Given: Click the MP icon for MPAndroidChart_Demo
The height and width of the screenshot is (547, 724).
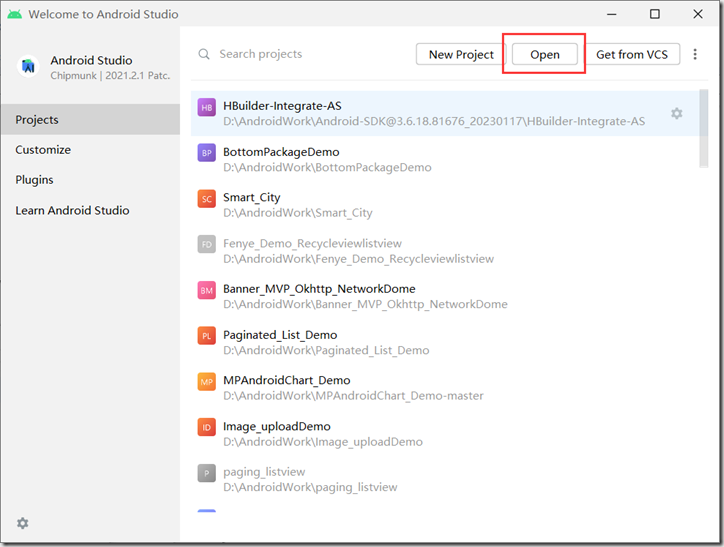Looking at the screenshot, I should [206, 382].
